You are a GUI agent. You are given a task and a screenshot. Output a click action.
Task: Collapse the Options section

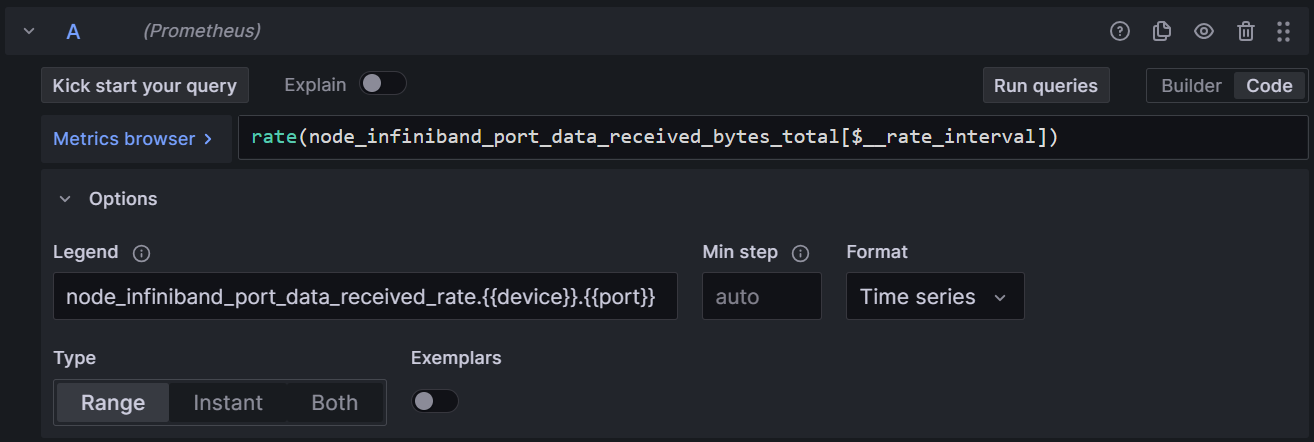65,199
